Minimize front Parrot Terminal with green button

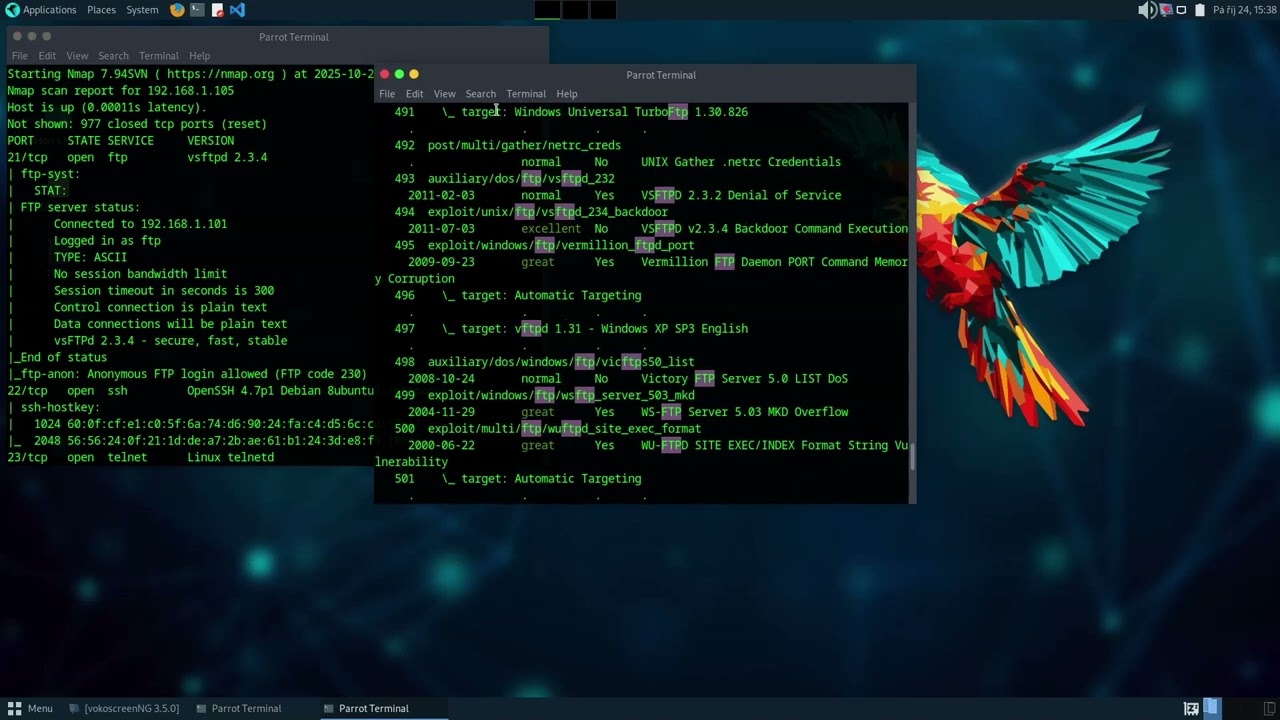[399, 74]
